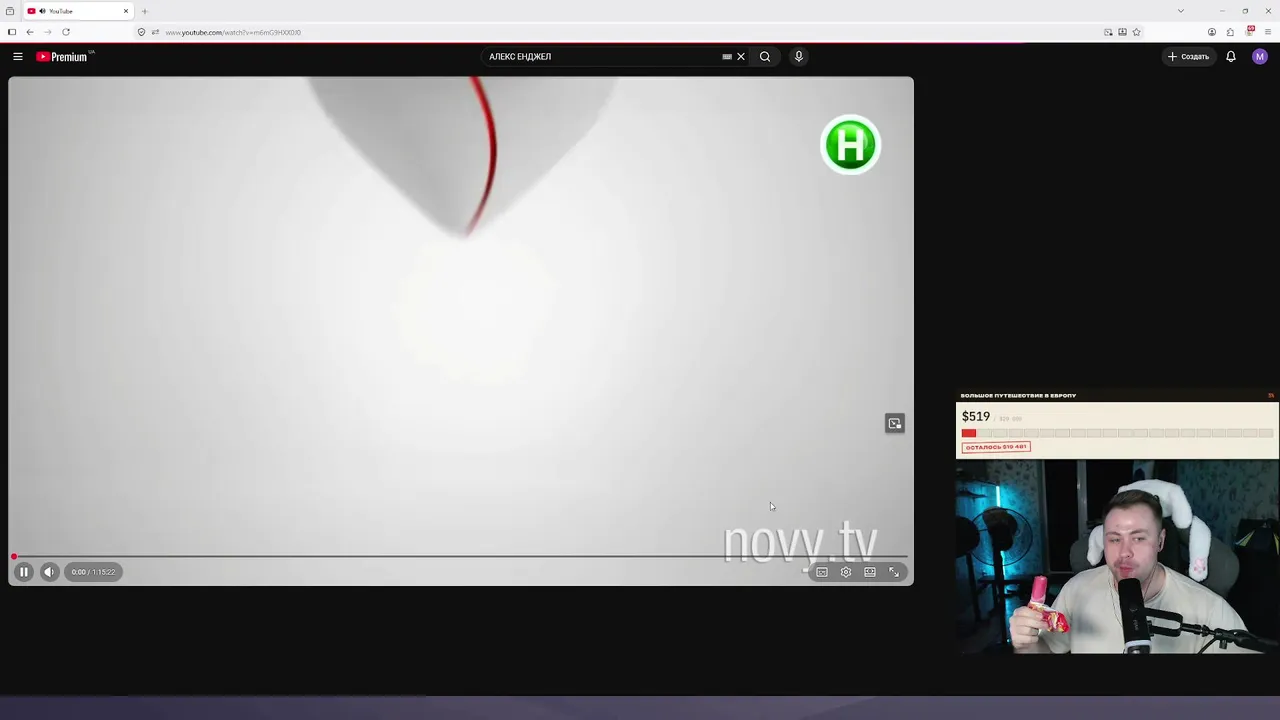Start voice search with microphone
Viewport: 1280px width, 720px height.
(x=798, y=57)
